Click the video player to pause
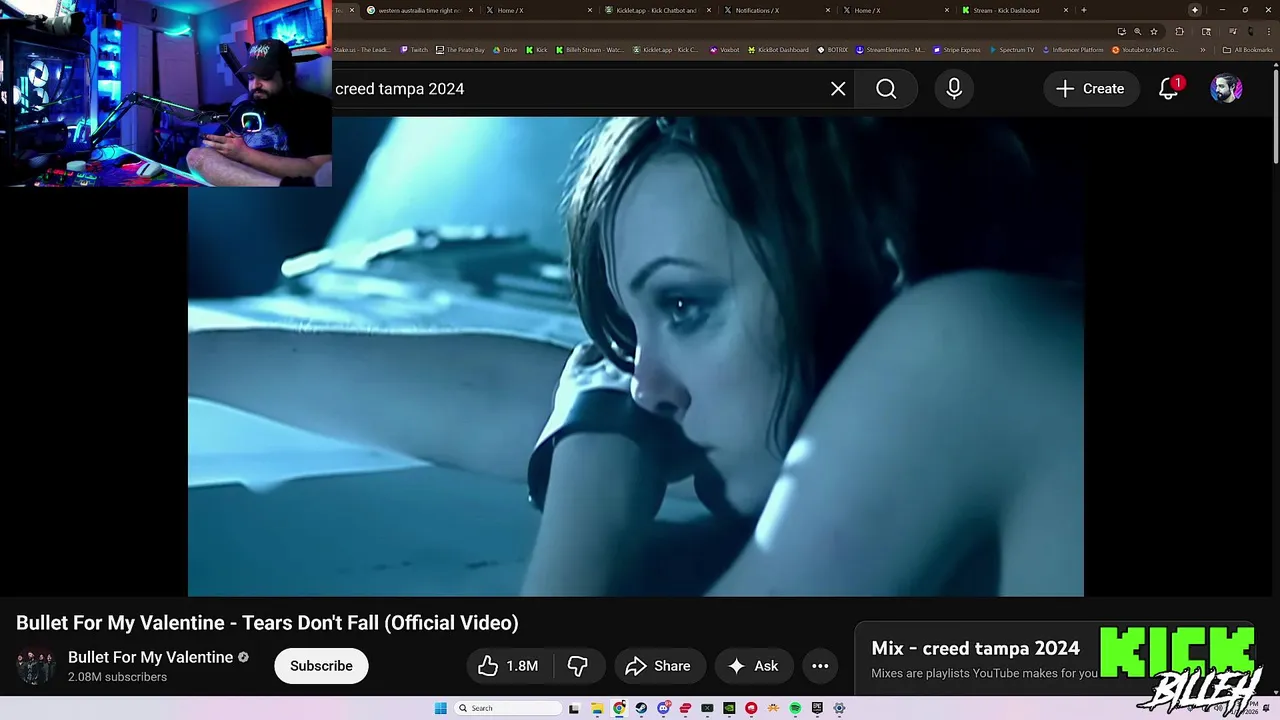 point(636,356)
